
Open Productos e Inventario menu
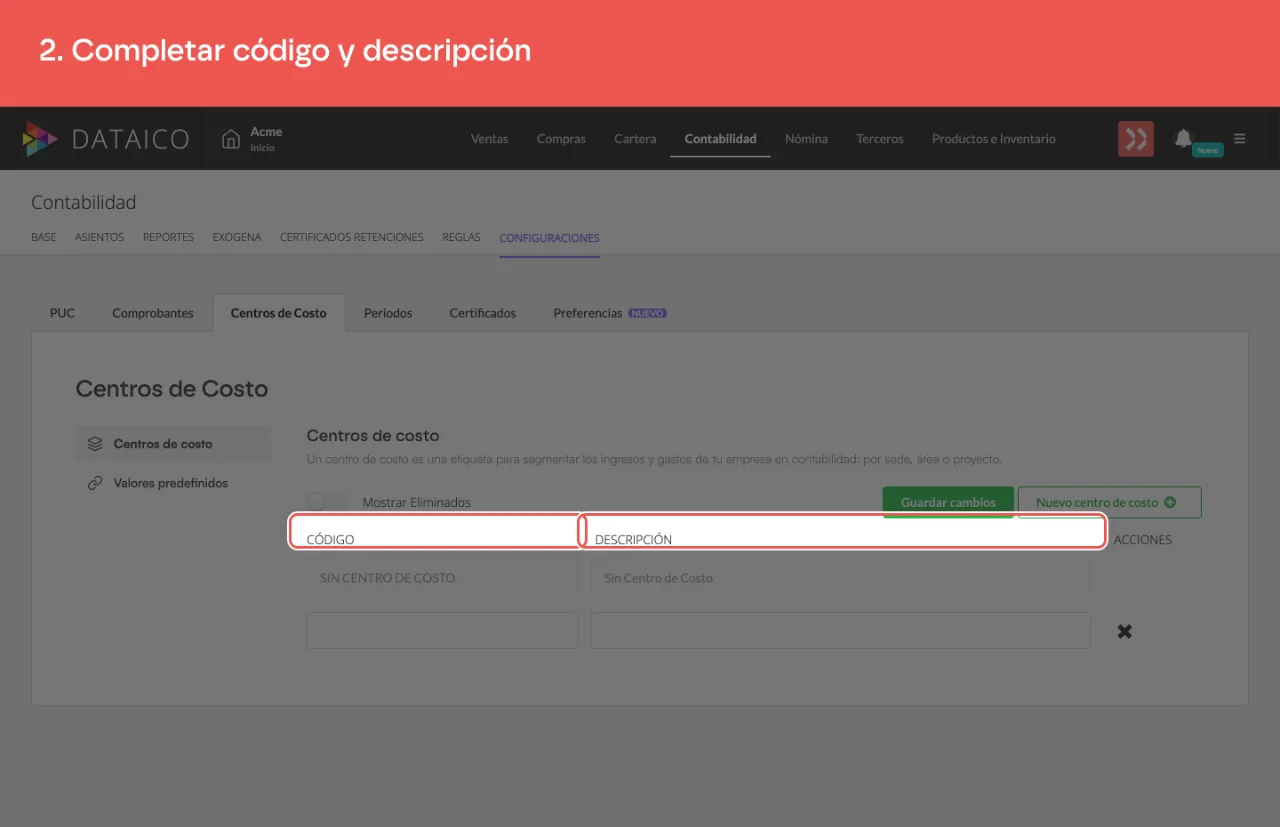click(994, 139)
